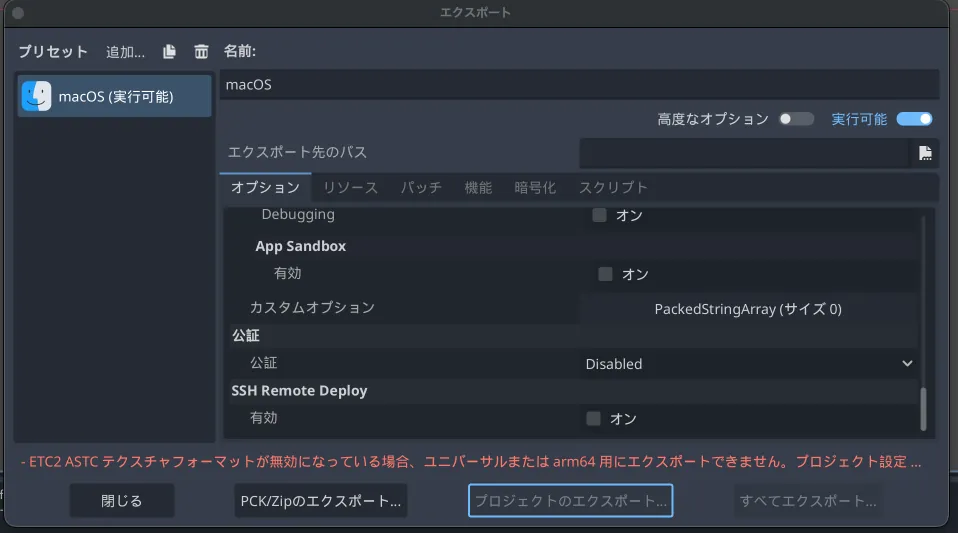This screenshot has height=533, width=958.
Task: Switch to the スクリプト tab
Action: click(x=613, y=188)
